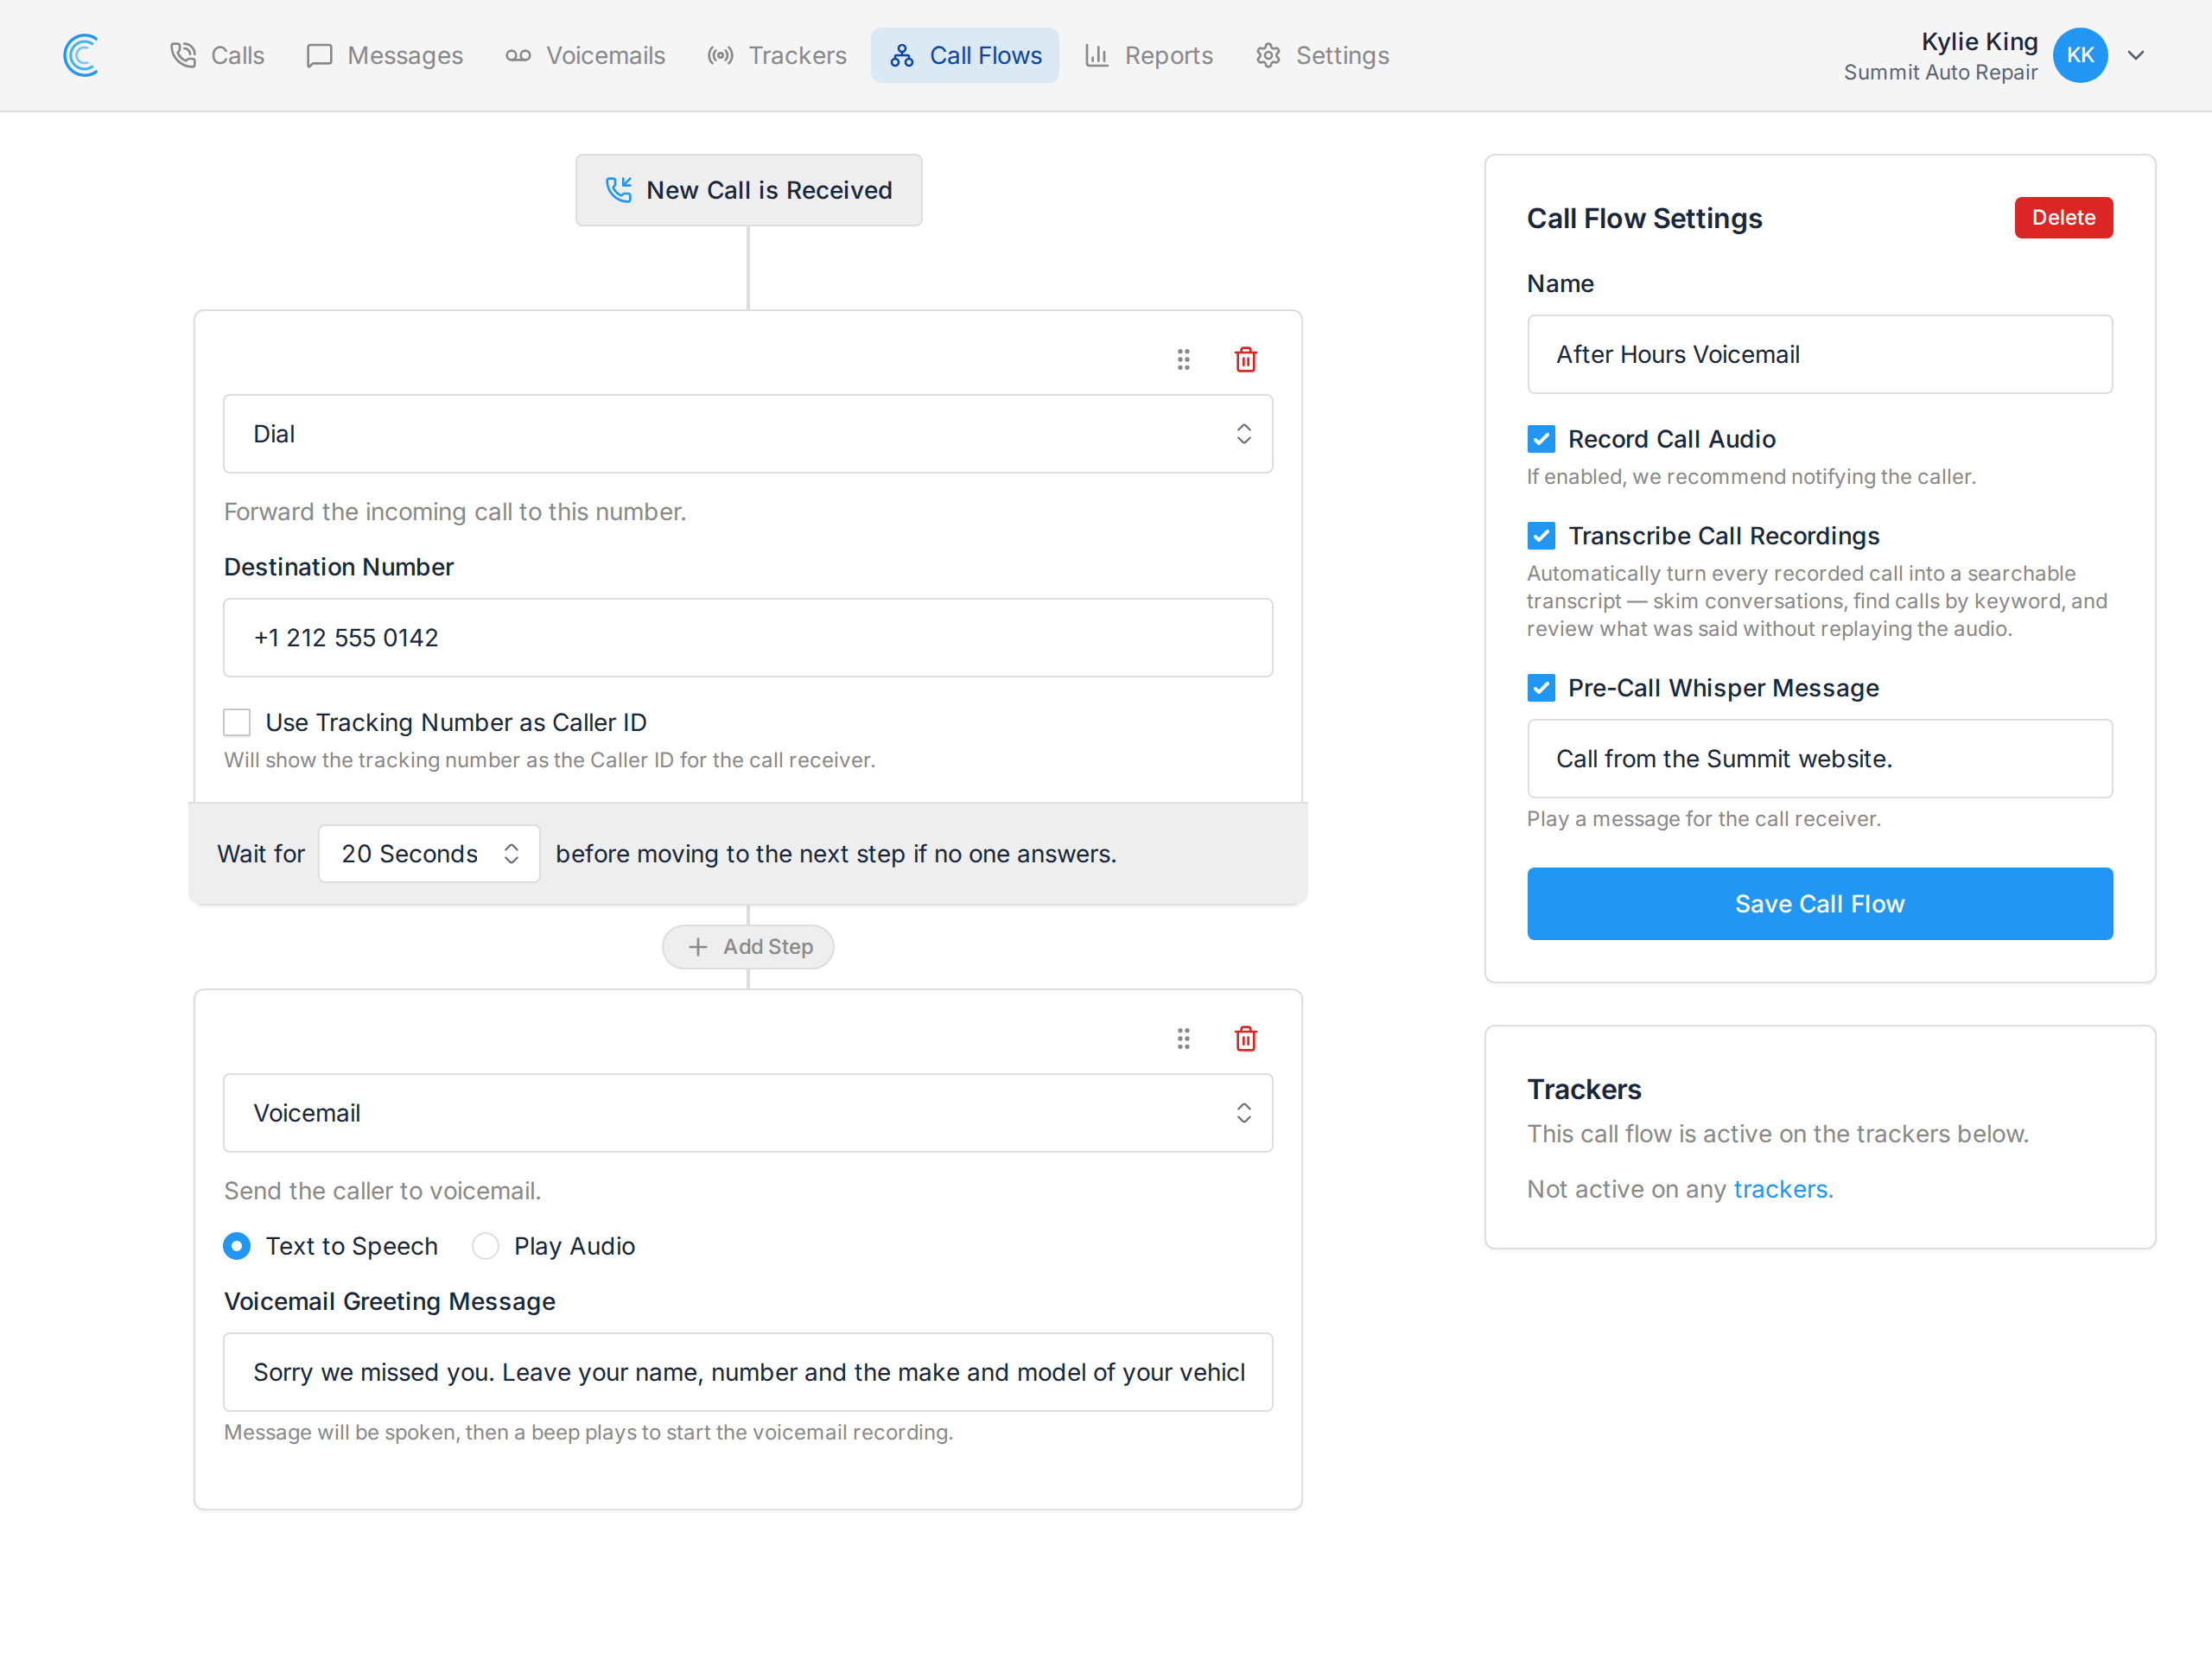Click the Record Call Audio label

[x=1671, y=439]
